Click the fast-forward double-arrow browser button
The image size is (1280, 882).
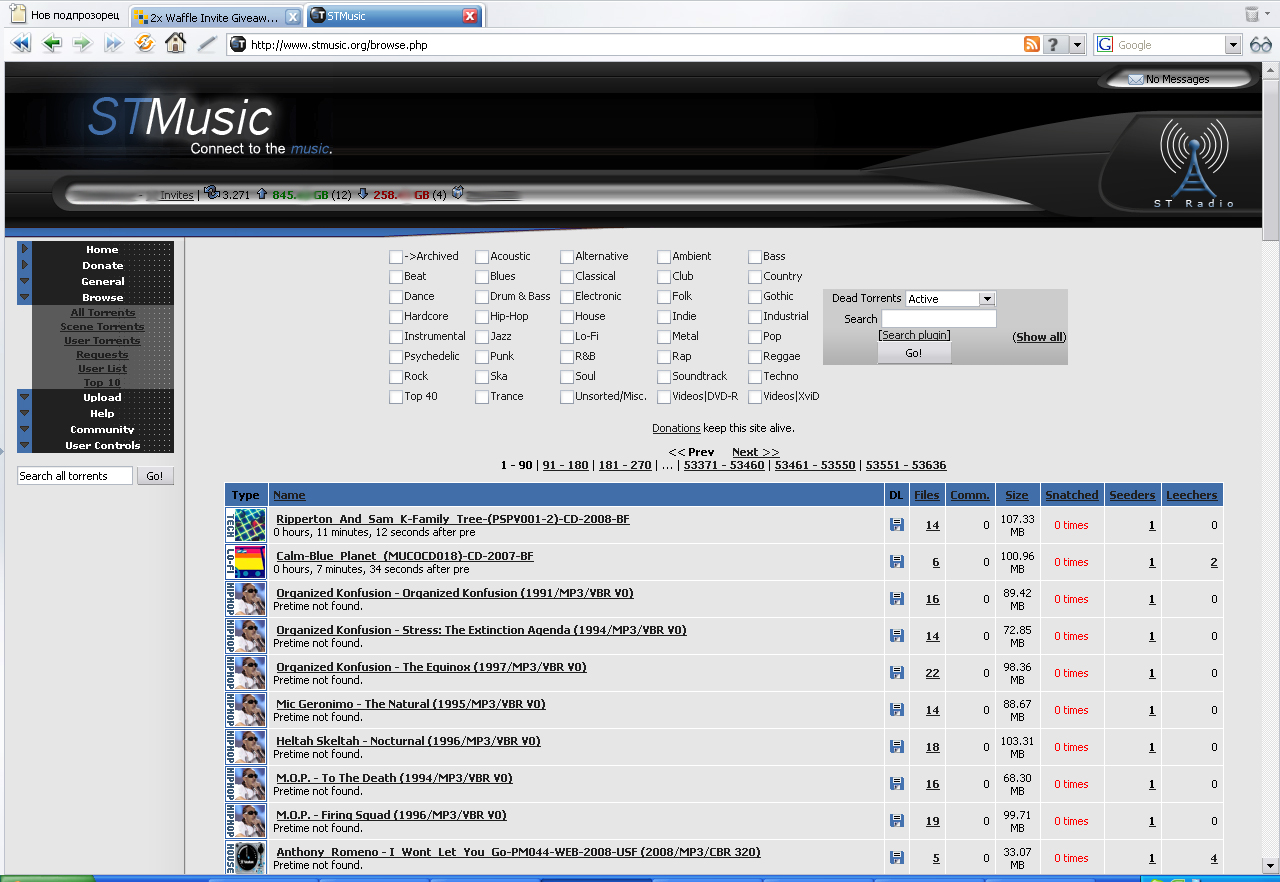[x=113, y=44]
